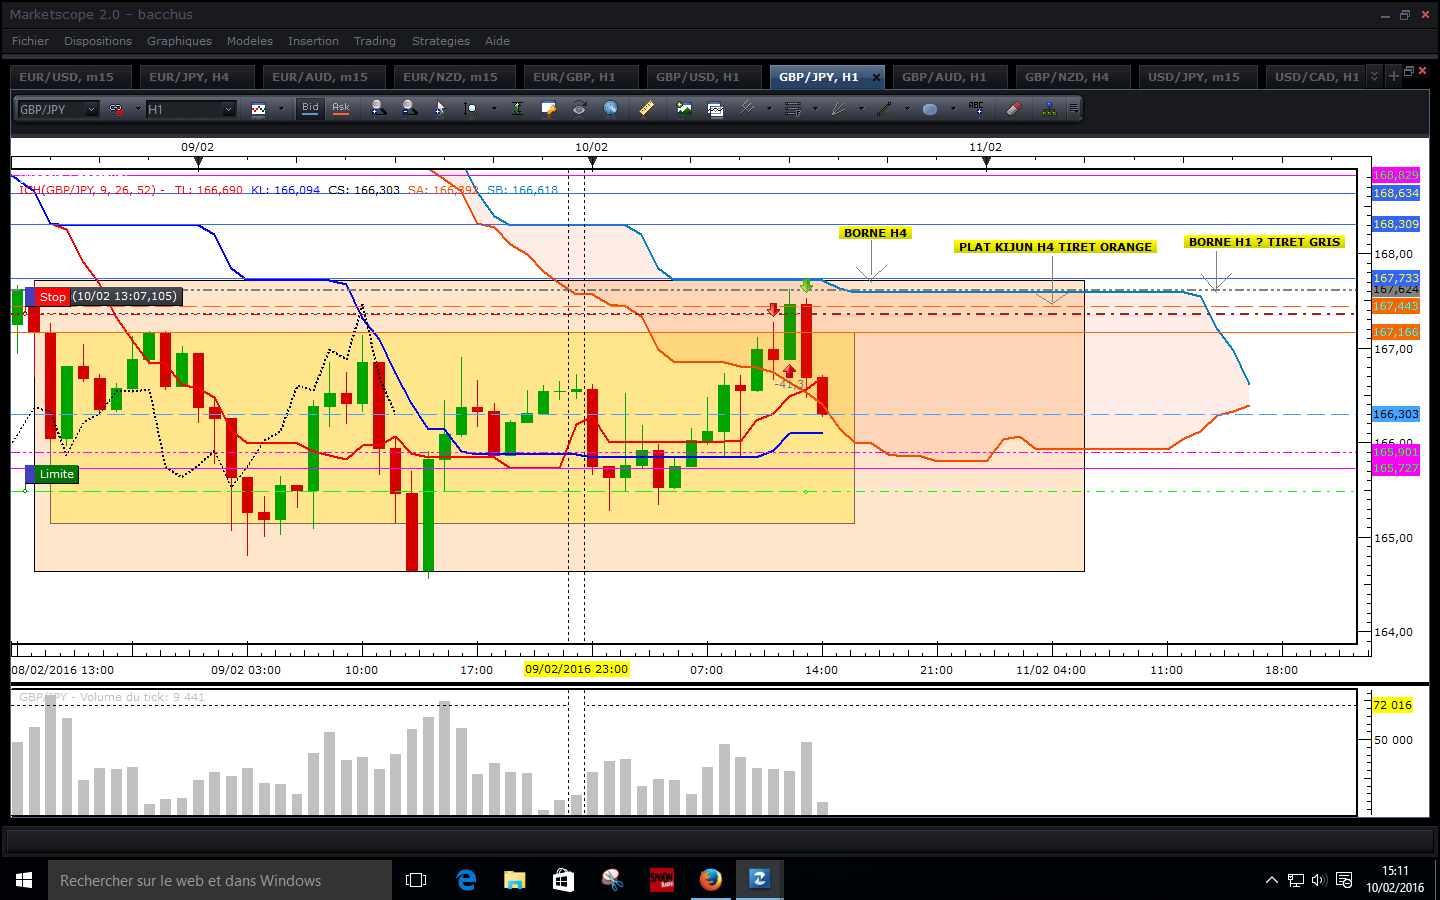Toggle Ask price display

click(341, 108)
